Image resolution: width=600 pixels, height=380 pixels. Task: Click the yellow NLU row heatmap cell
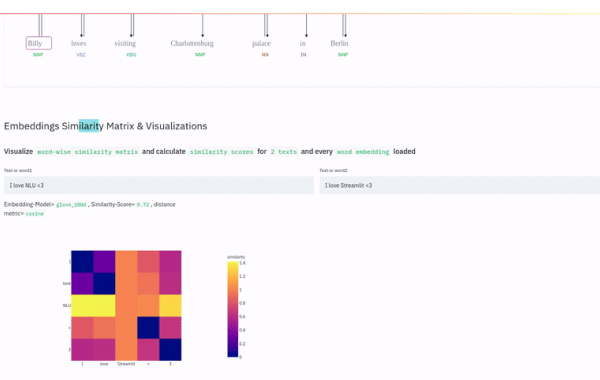point(93,305)
